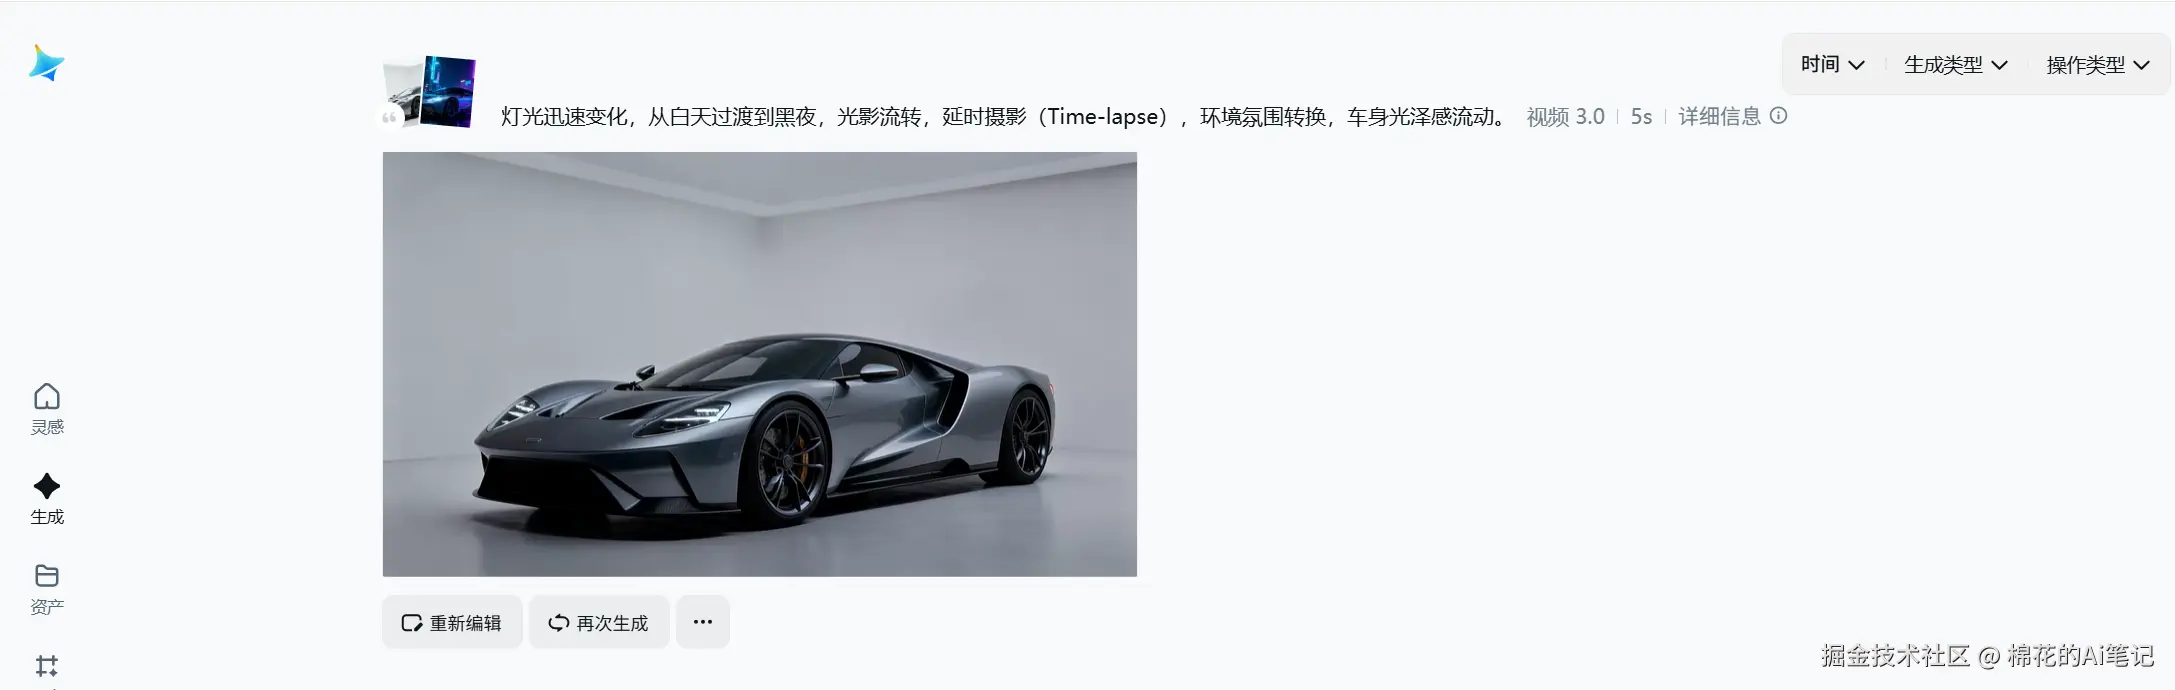Click the info circle icon beside 详细信息
The width and height of the screenshot is (2175, 690).
pyautogui.click(x=1778, y=115)
